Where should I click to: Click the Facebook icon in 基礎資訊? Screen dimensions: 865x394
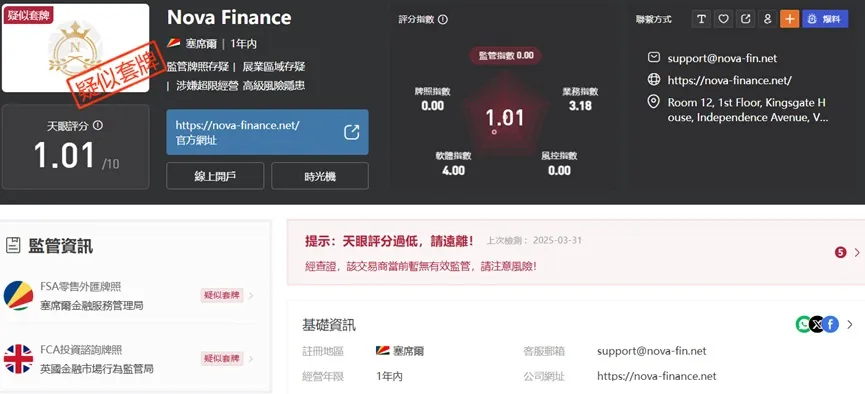click(831, 324)
